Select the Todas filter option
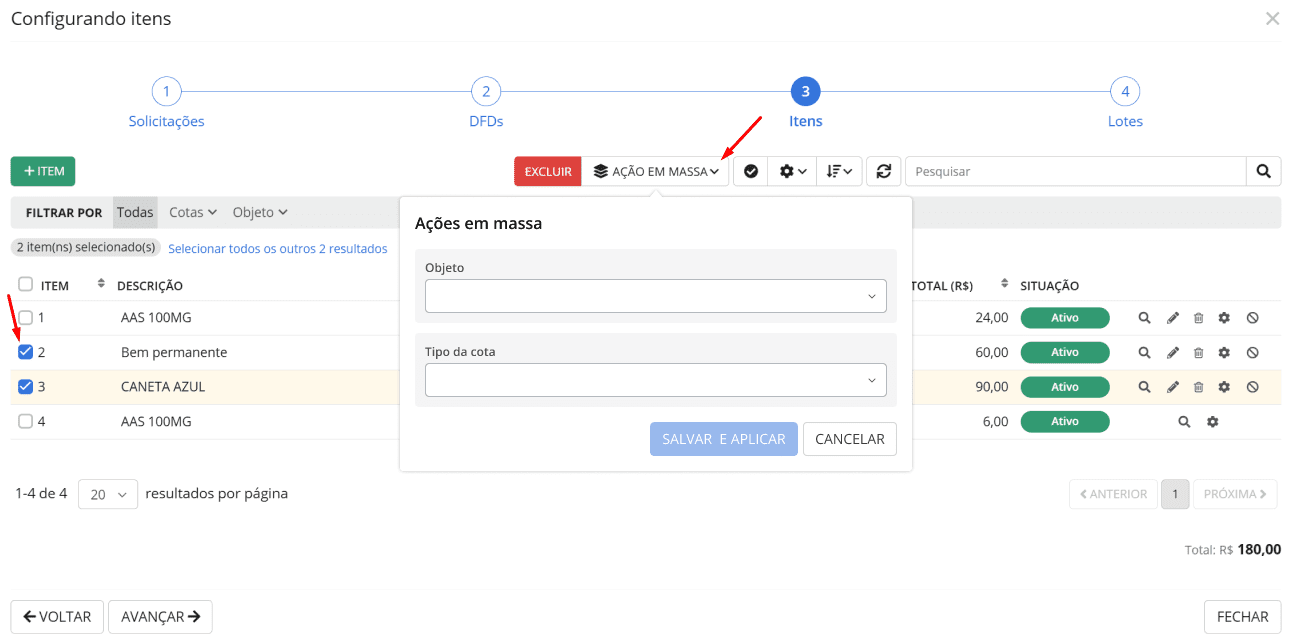This screenshot has height=639, width=1293. pos(135,212)
